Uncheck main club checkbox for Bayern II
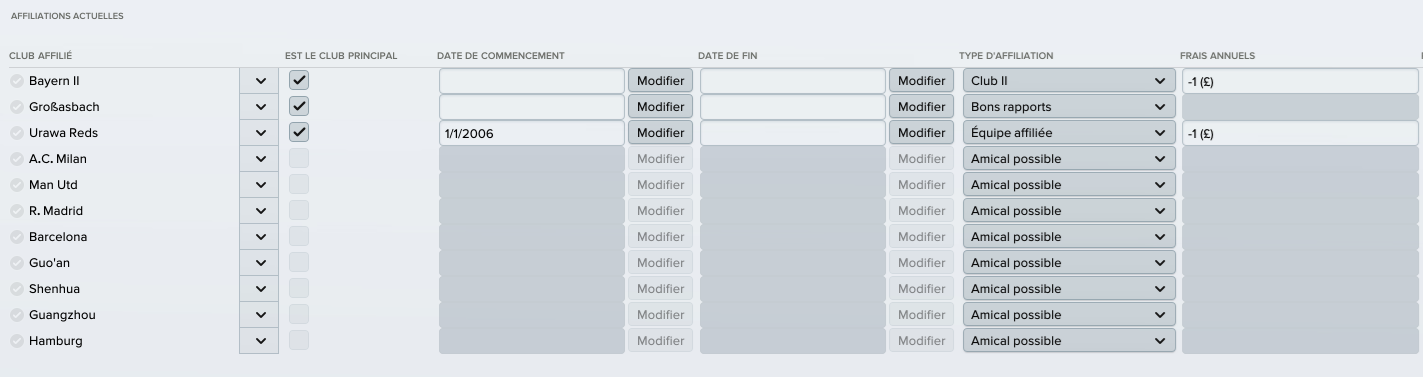 299,80
